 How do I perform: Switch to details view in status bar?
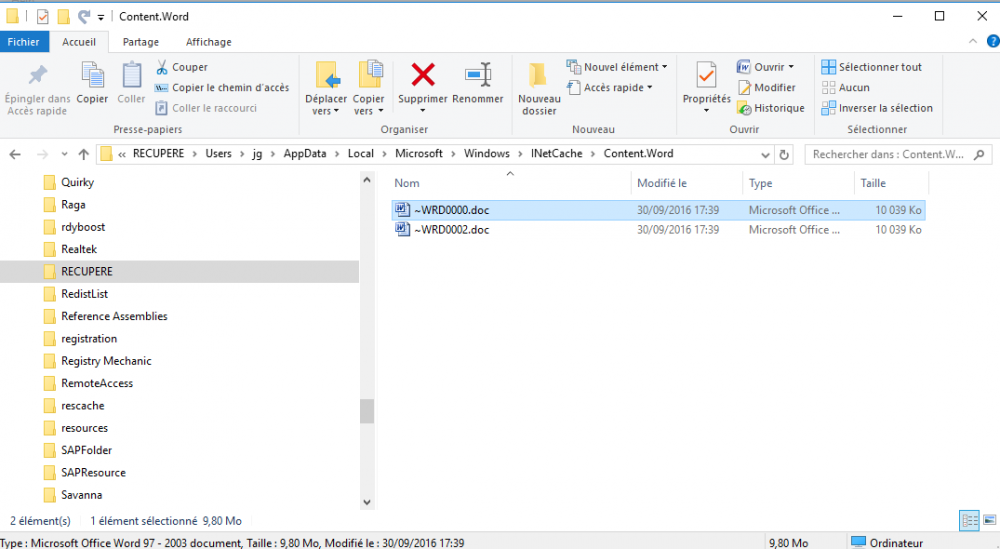(x=969, y=520)
